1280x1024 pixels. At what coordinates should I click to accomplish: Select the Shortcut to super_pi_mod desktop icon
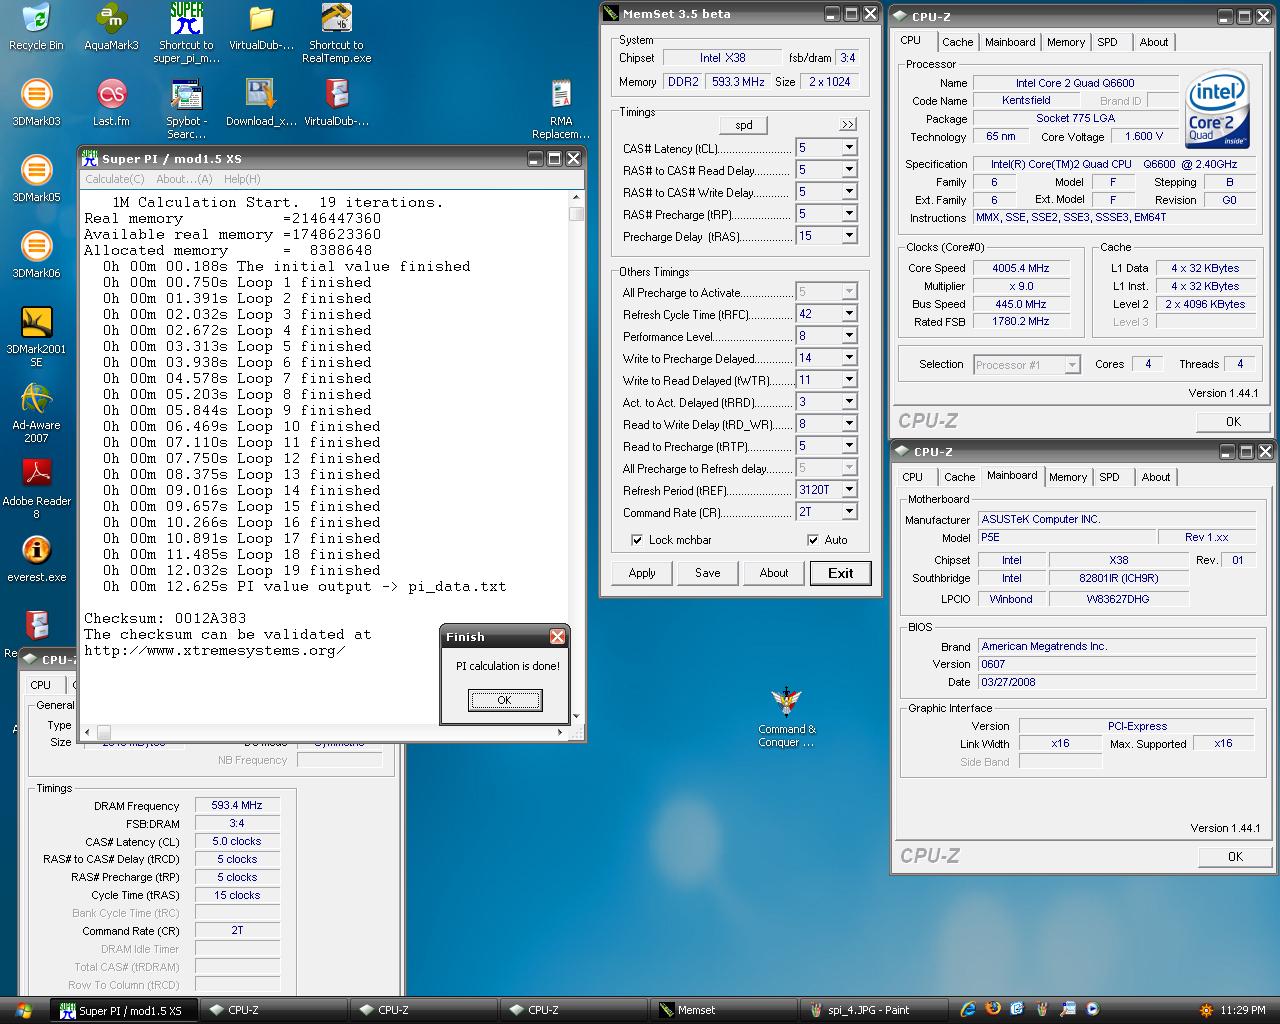[186, 33]
